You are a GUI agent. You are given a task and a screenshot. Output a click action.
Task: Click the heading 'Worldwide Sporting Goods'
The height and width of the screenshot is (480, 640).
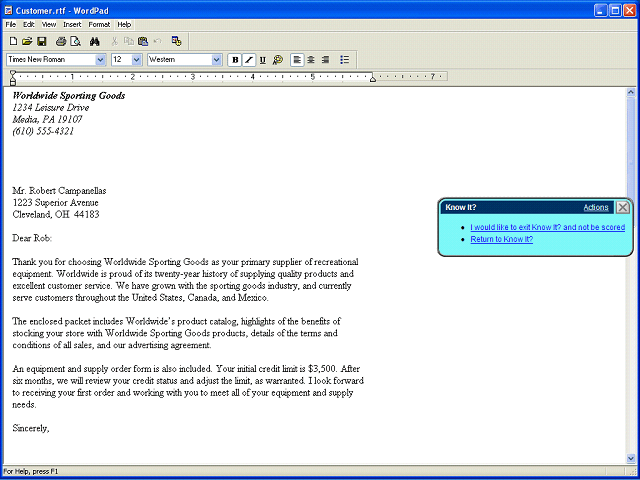click(x=69, y=96)
